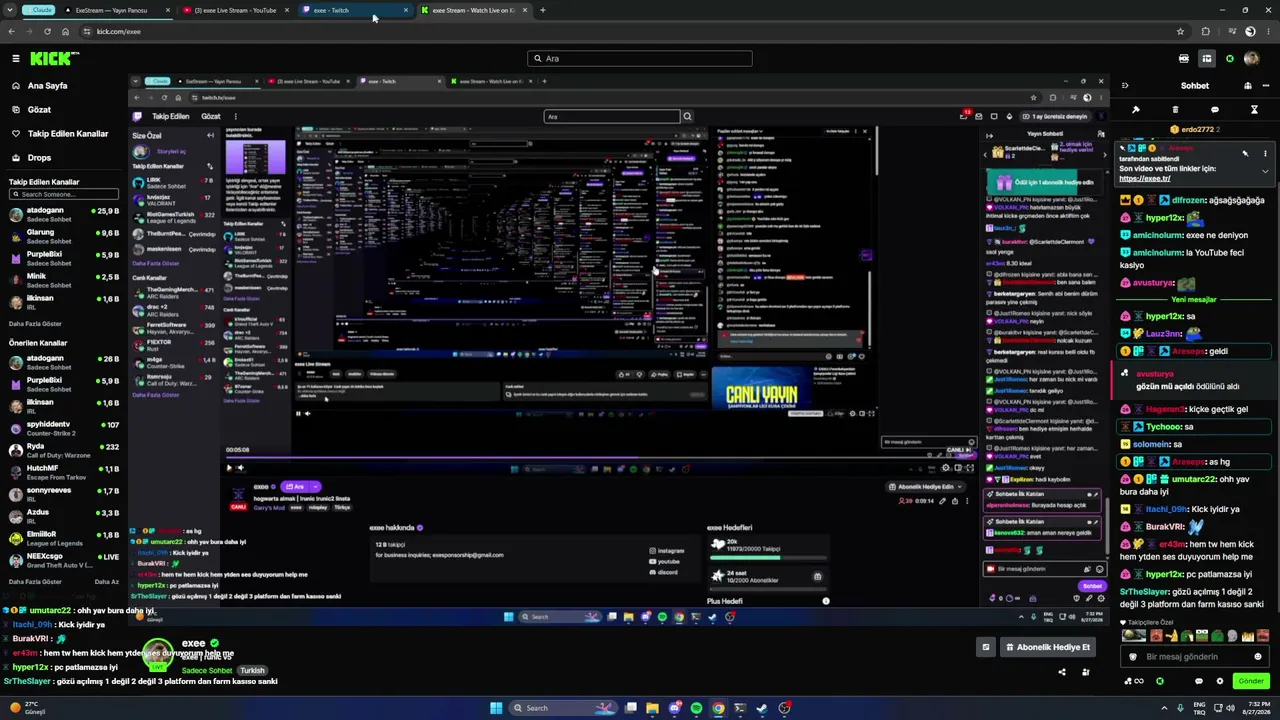Click the highlighted box icon in Kick header
1280x720 pixels.
tap(1207, 59)
